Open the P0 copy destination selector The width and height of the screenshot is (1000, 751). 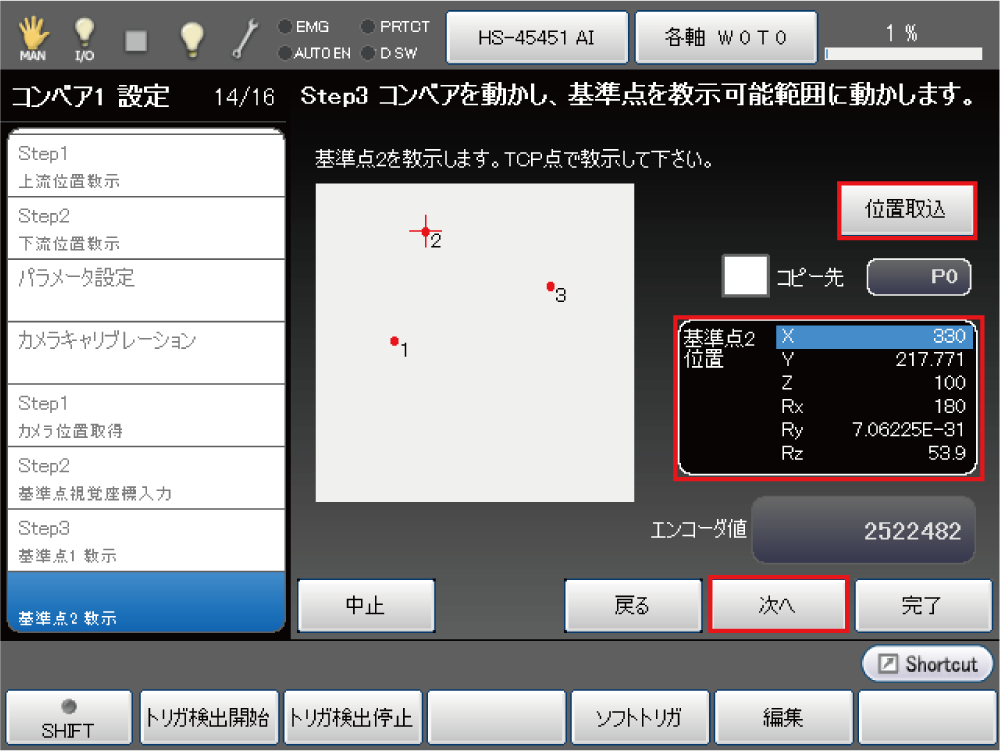(919, 277)
